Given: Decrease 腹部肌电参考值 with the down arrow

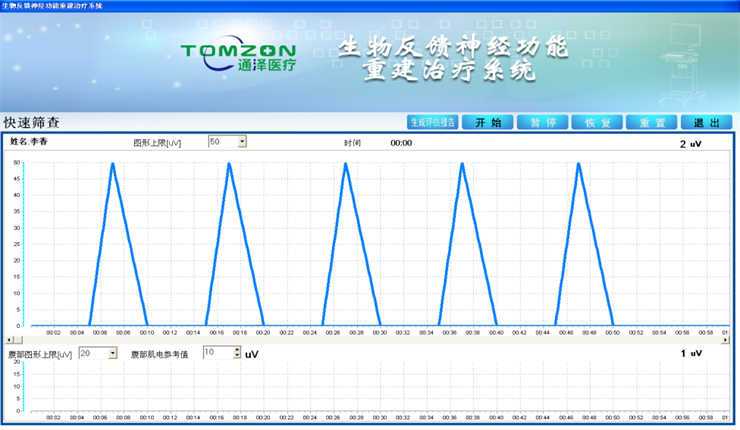Looking at the screenshot, I should point(237,356).
